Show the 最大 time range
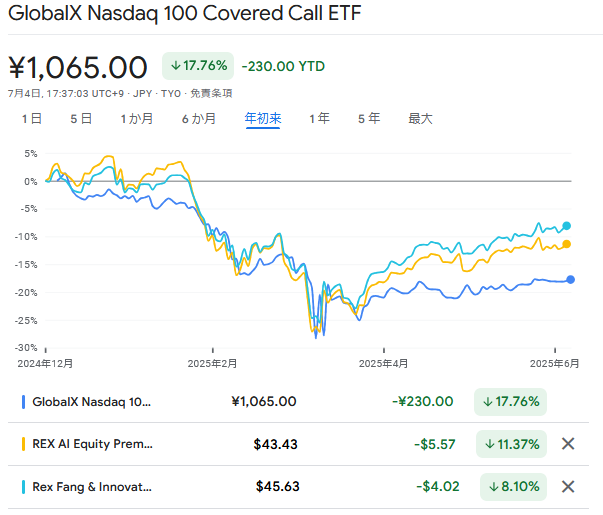Viewport: 603px width, 515px height. click(x=420, y=118)
